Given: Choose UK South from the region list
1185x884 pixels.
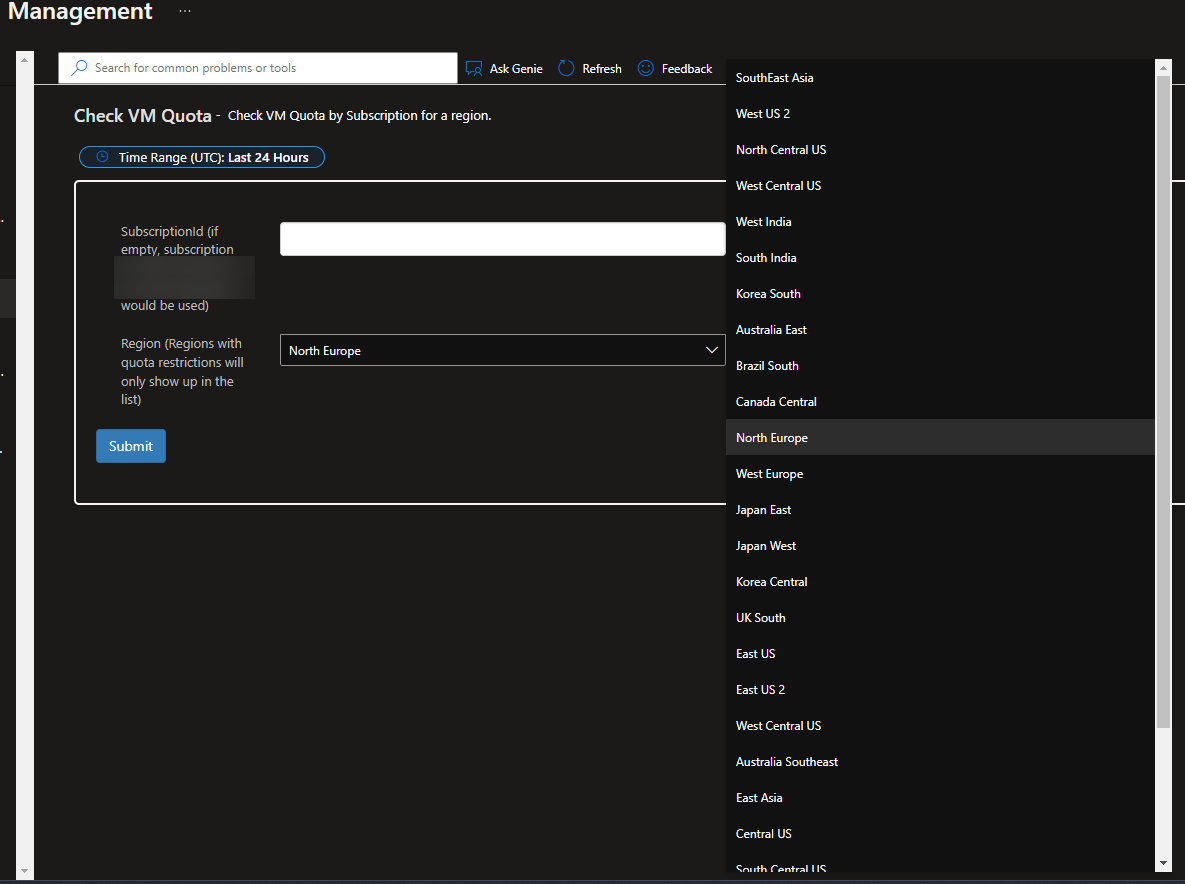Looking at the screenshot, I should (x=760, y=617).
